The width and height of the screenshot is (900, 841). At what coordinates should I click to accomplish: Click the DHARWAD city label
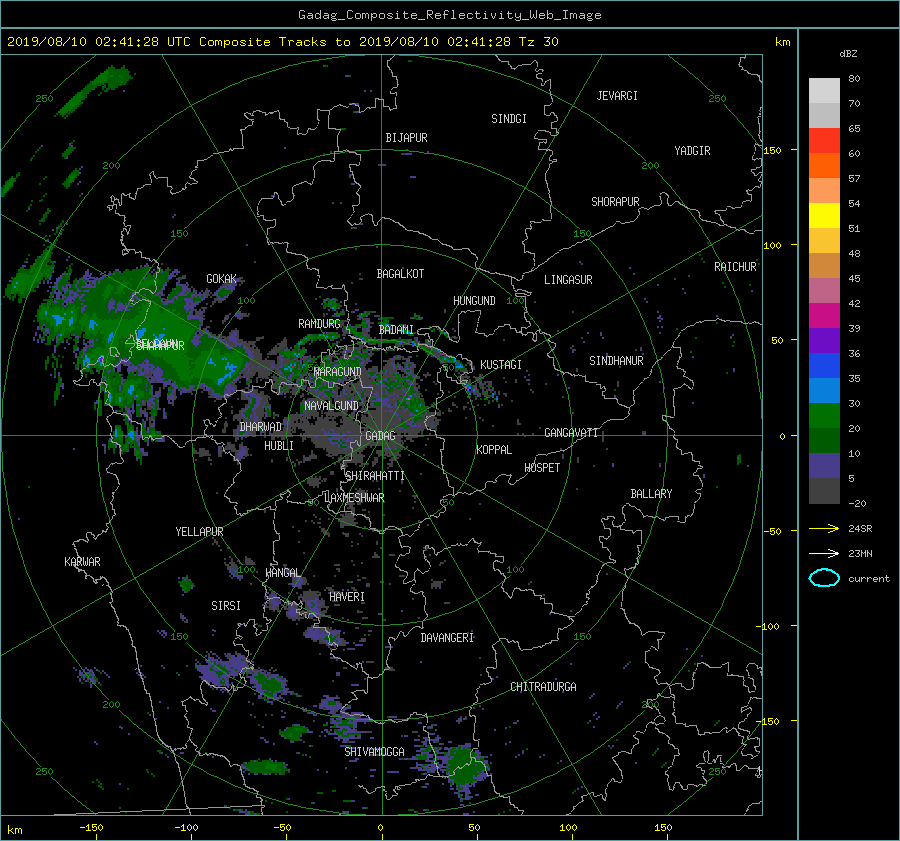(261, 427)
